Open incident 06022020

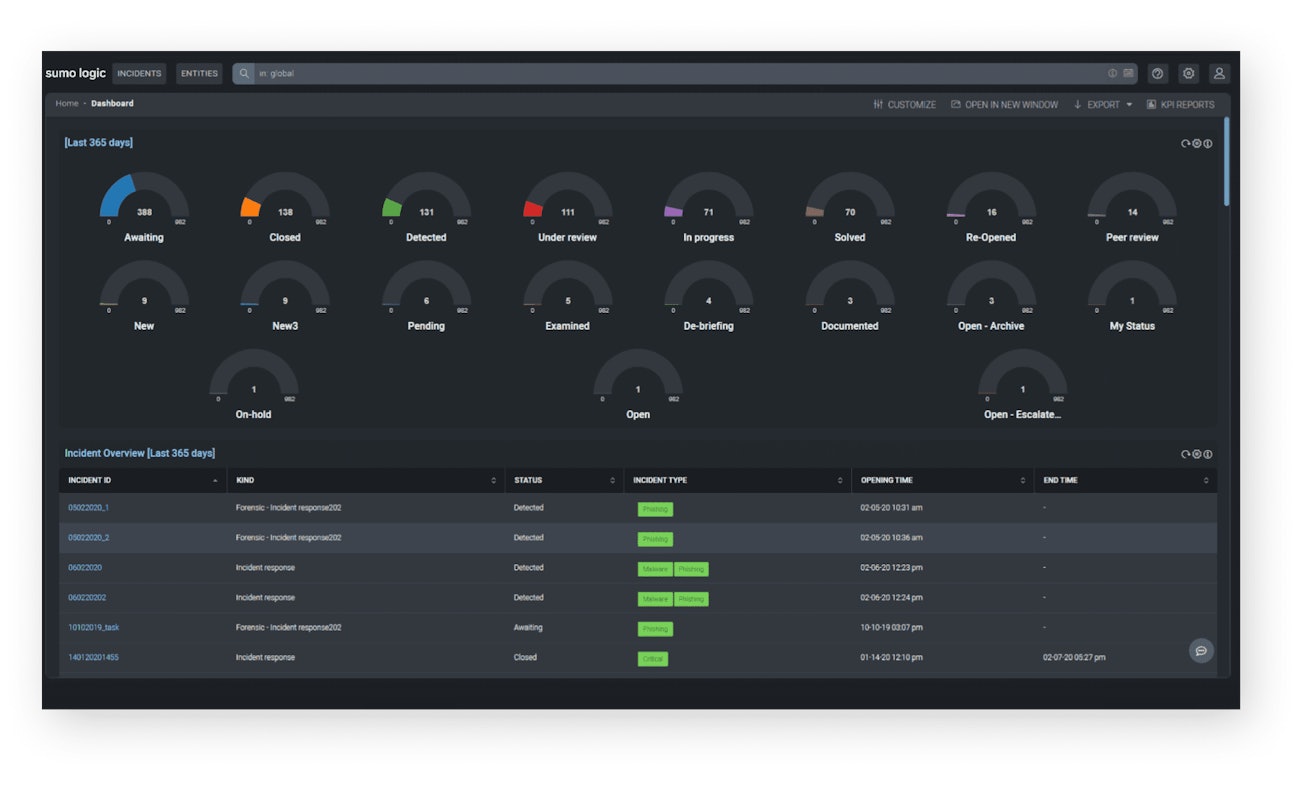(85, 568)
